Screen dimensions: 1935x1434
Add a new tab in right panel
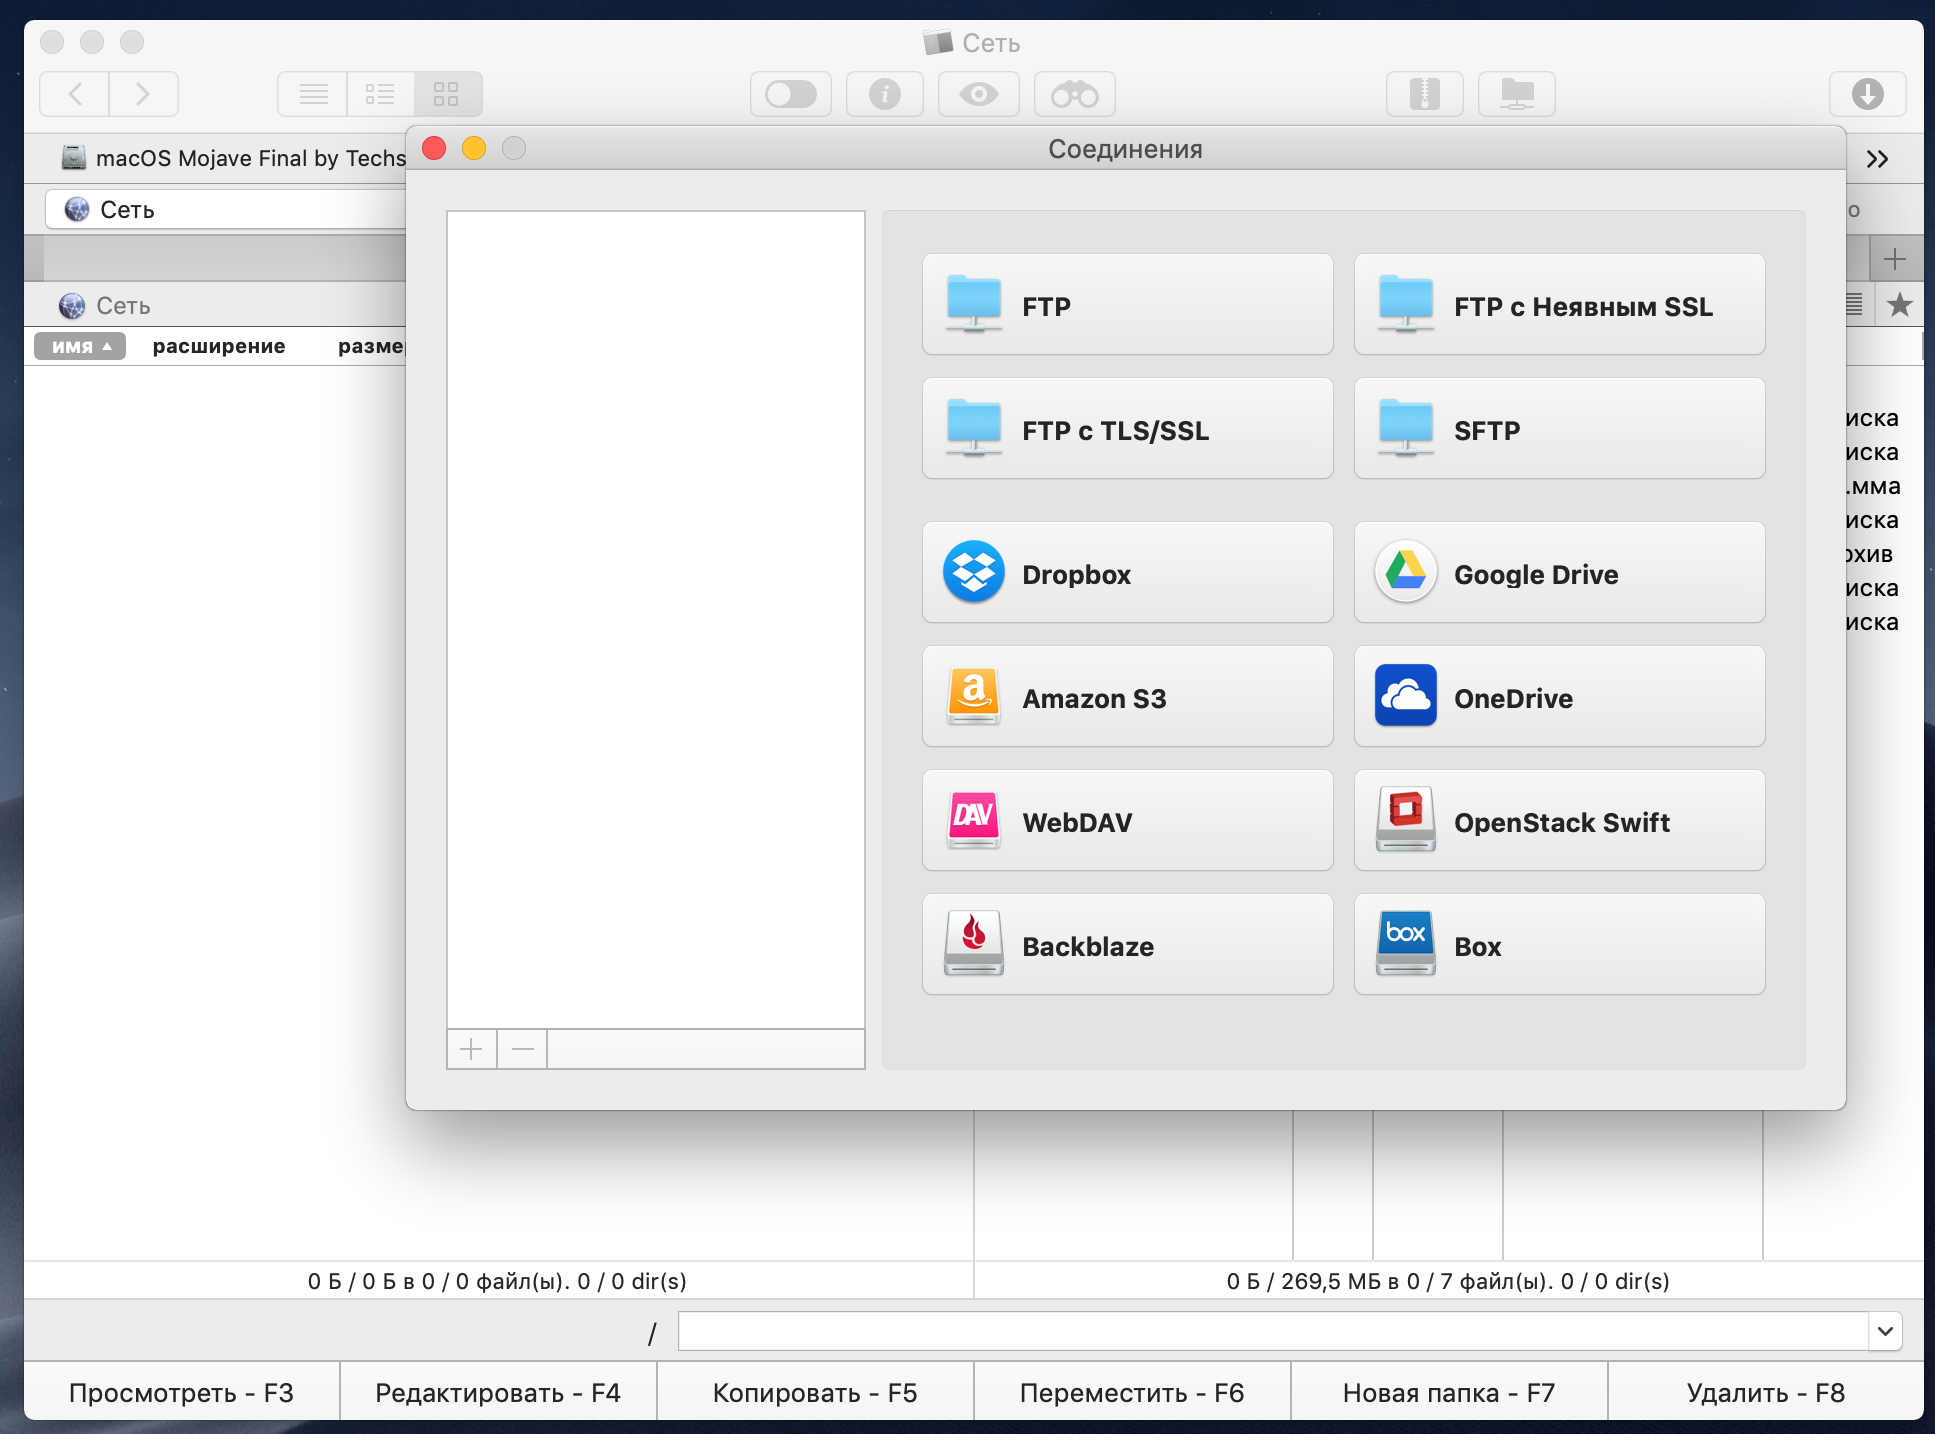point(1894,260)
